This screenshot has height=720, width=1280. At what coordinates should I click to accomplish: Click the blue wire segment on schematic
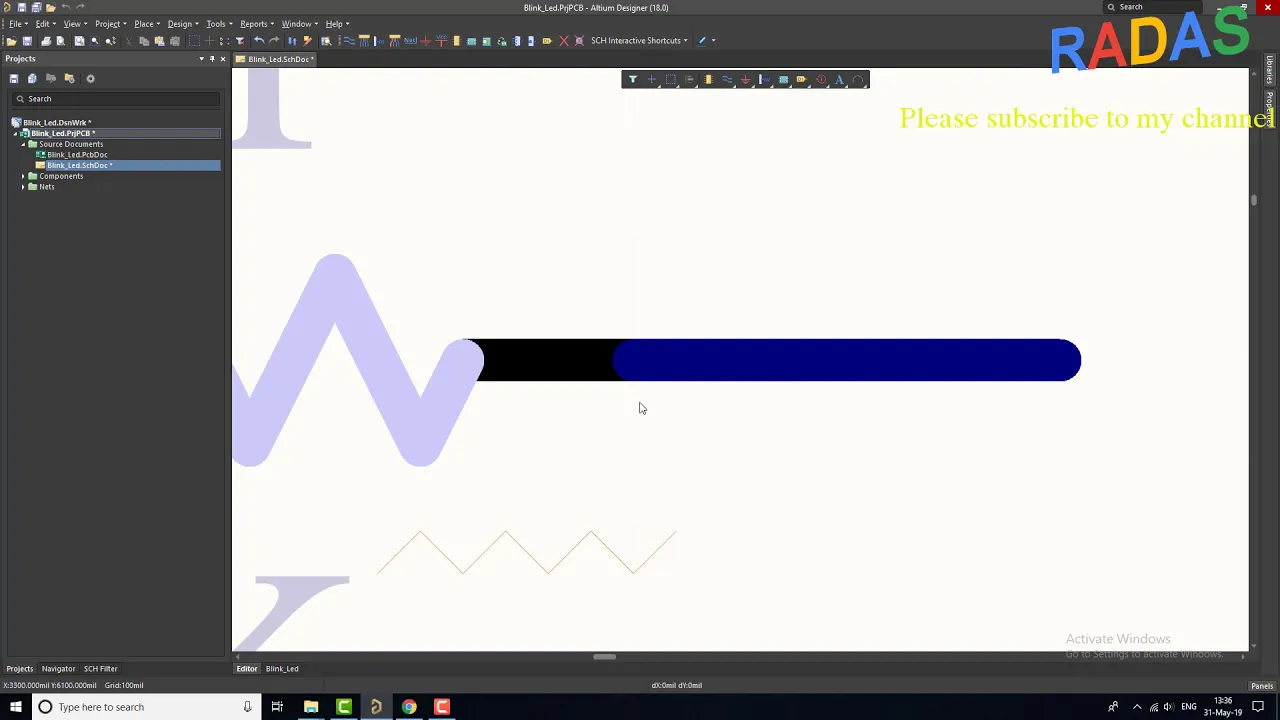click(x=846, y=360)
